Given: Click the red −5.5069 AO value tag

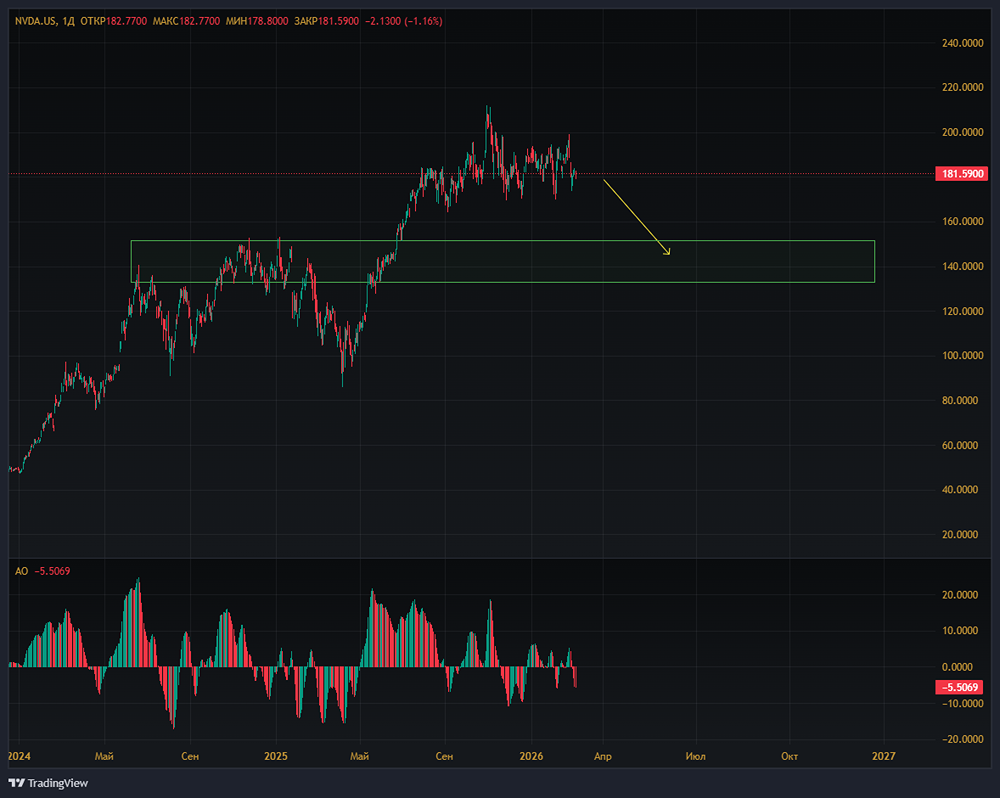Looking at the screenshot, I should click(x=961, y=687).
